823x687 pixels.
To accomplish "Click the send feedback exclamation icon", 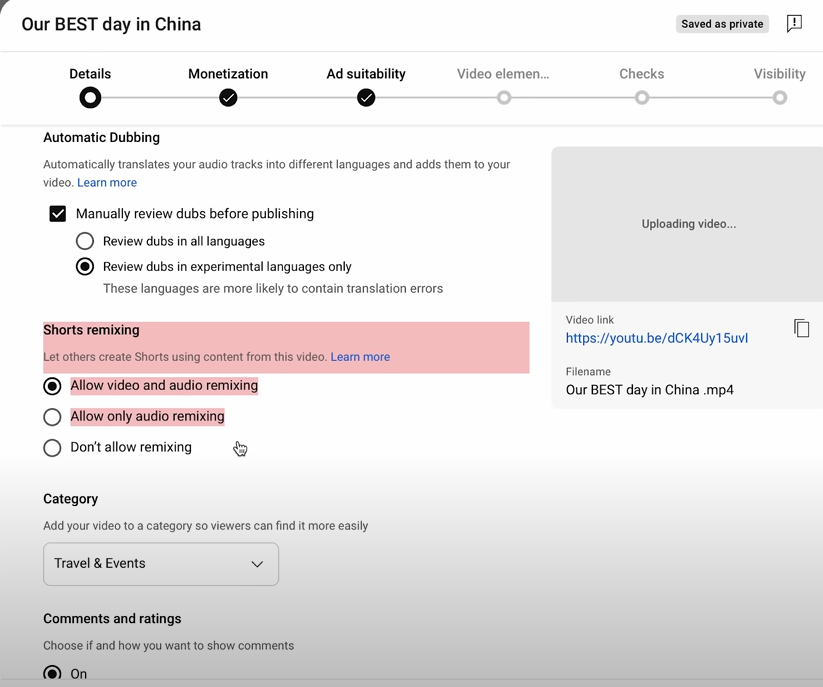I will (794, 24).
